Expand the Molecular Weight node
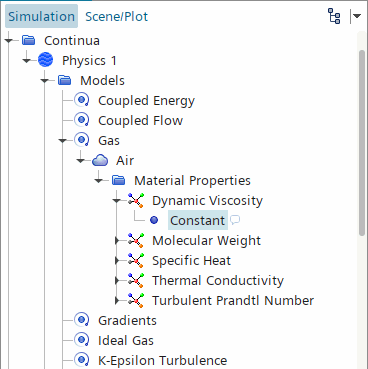The height and width of the screenshot is (369, 368). [x=117, y=240]
